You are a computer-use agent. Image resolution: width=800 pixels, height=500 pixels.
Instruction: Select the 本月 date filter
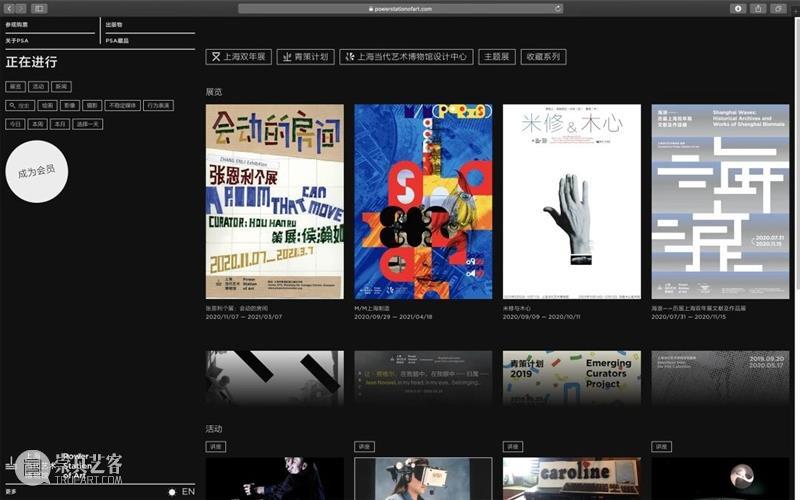coord(60,124)
